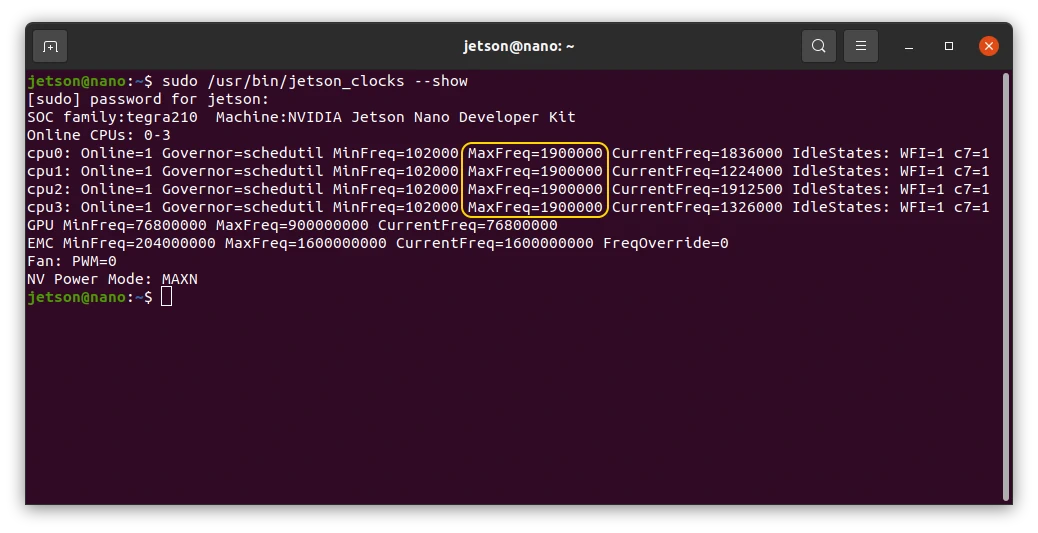The width and height of the screenshot is (1038, 533).
Task: Click NV Power Mode: MAXN line
Action: [x=113, y=279]
